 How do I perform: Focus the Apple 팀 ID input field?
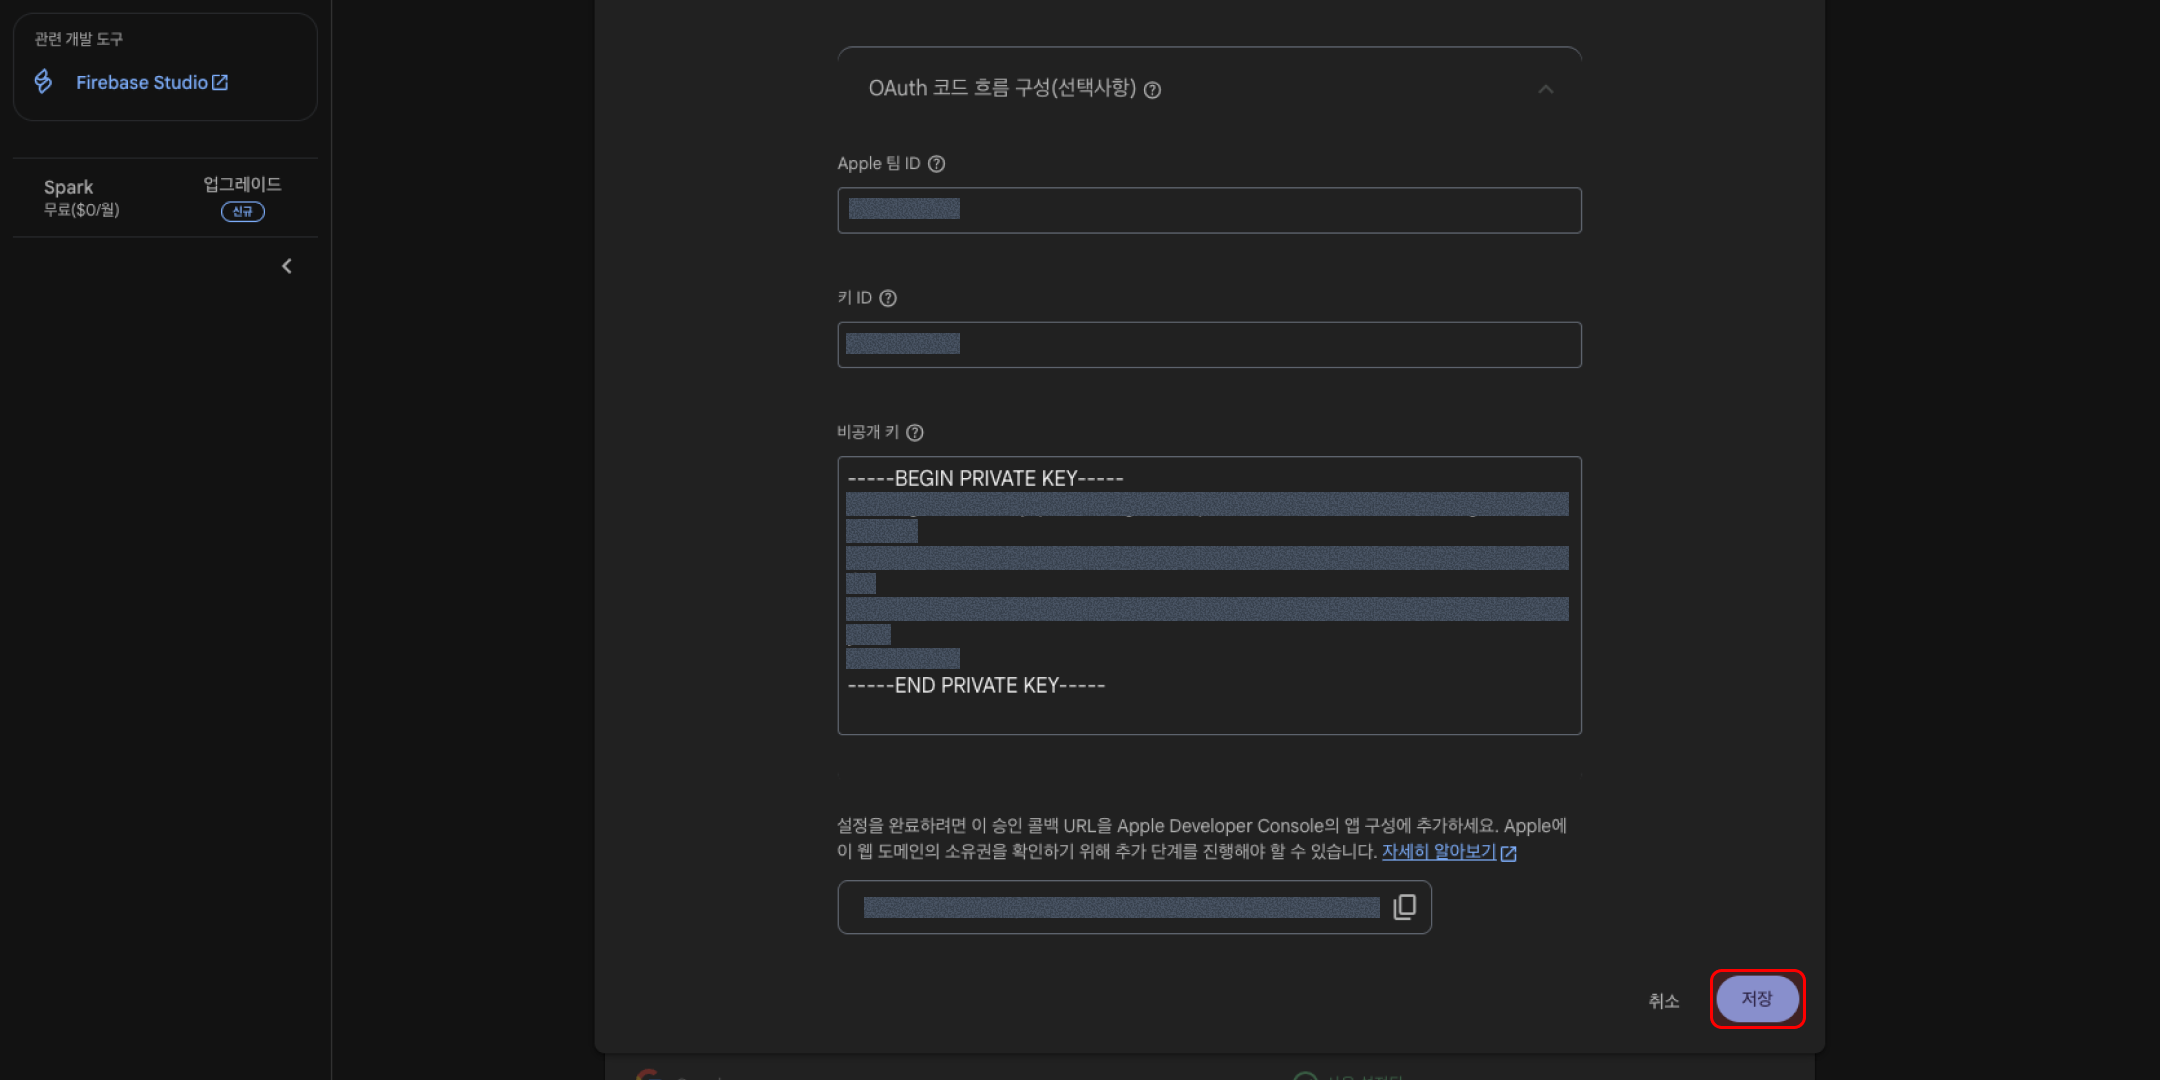pos(1209,210)
